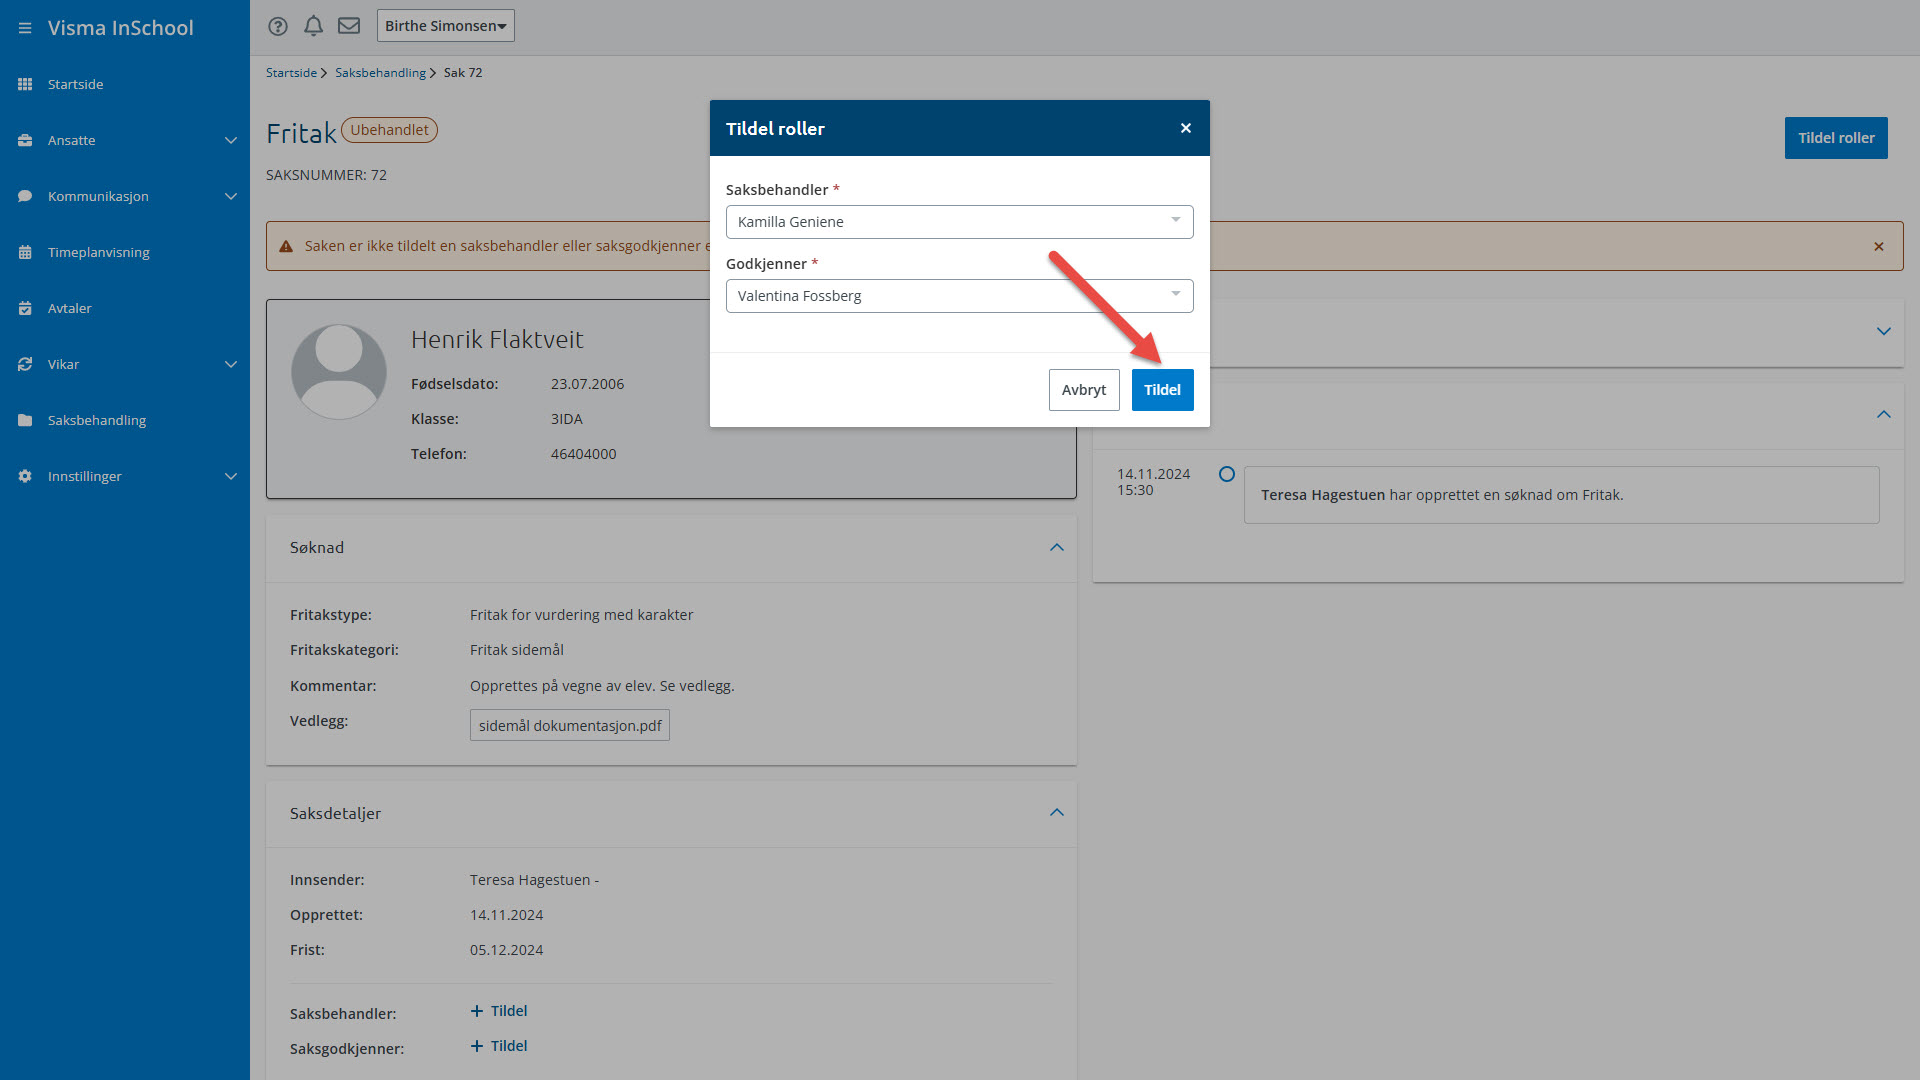This screenshot has height=1080, width=1920.
Task: Open notifications bell icon
Action: coord(313,26)
